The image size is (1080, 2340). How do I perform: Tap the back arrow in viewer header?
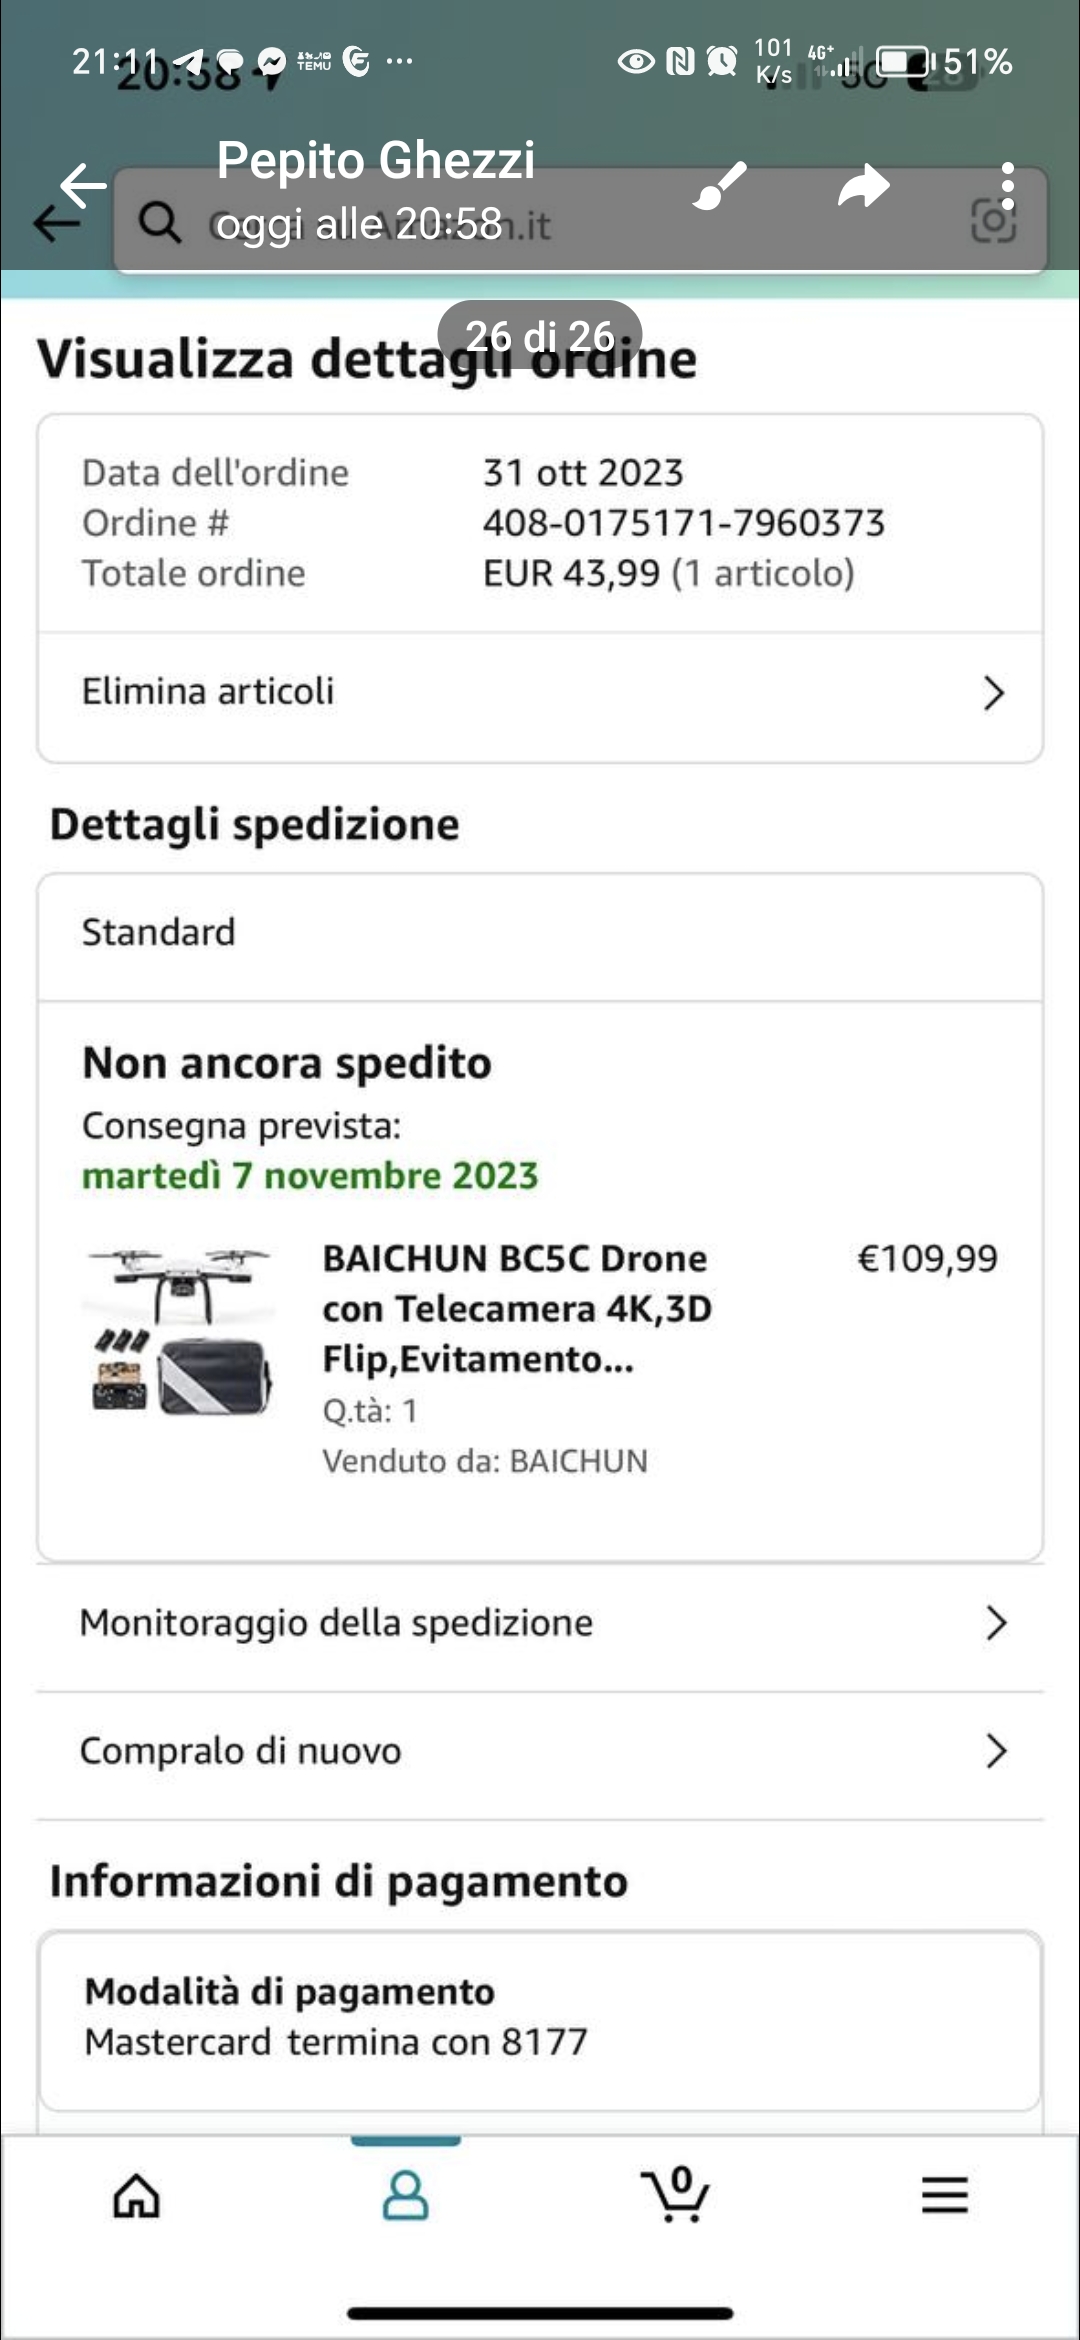[x=82, y=185]
